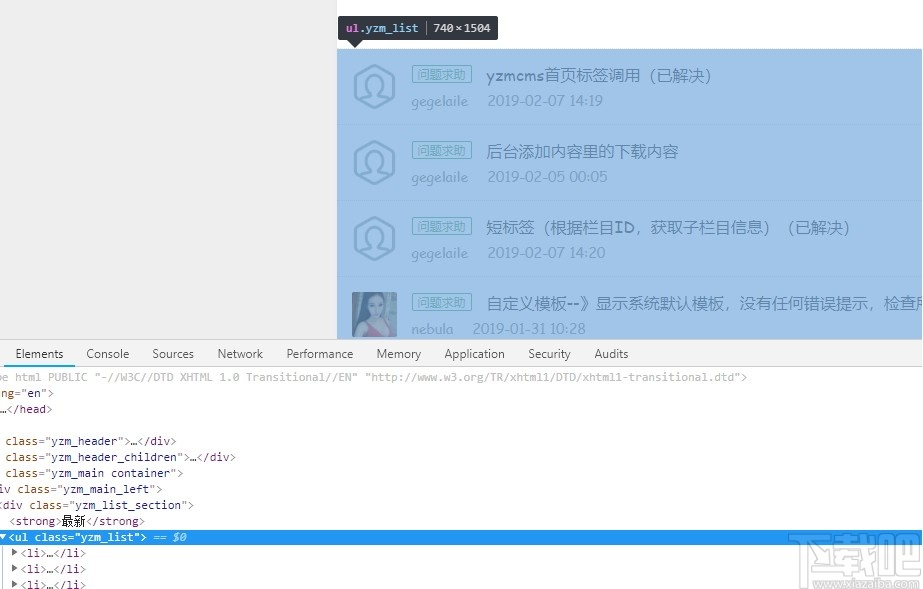Click the timestamp 2019-02-07 14:19
The image size is (923, 589).
coord(544,101)
